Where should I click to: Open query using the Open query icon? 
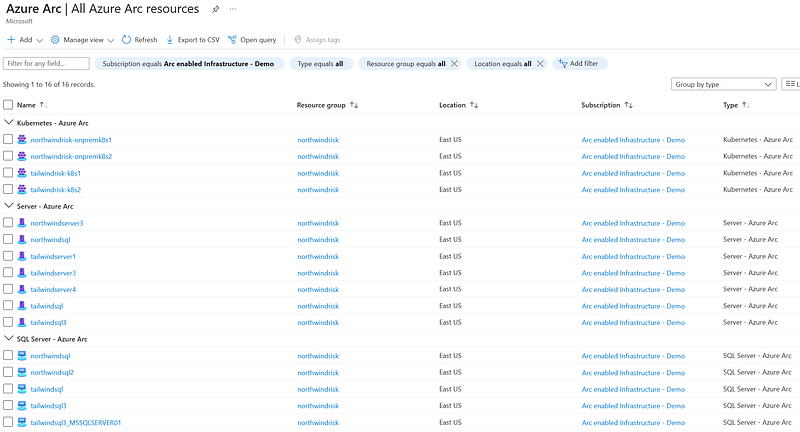(232, 40)
